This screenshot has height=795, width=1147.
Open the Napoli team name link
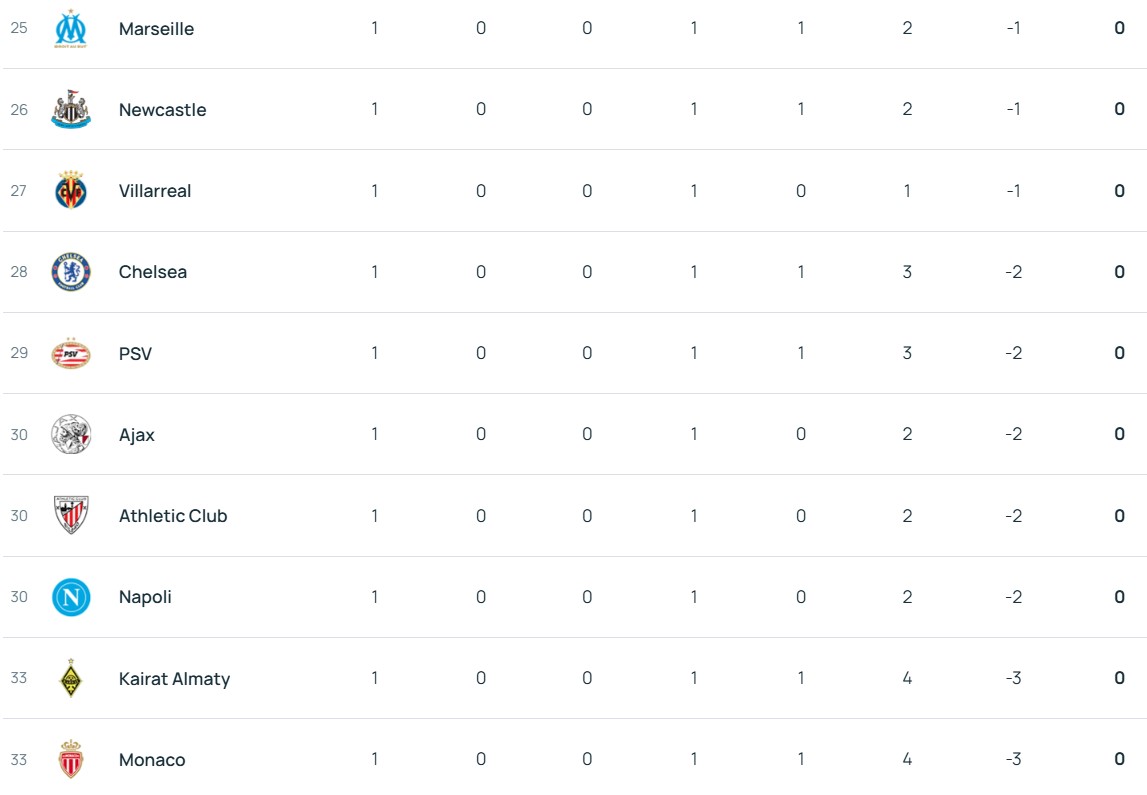pyautogui.click(x=145, y=597)
